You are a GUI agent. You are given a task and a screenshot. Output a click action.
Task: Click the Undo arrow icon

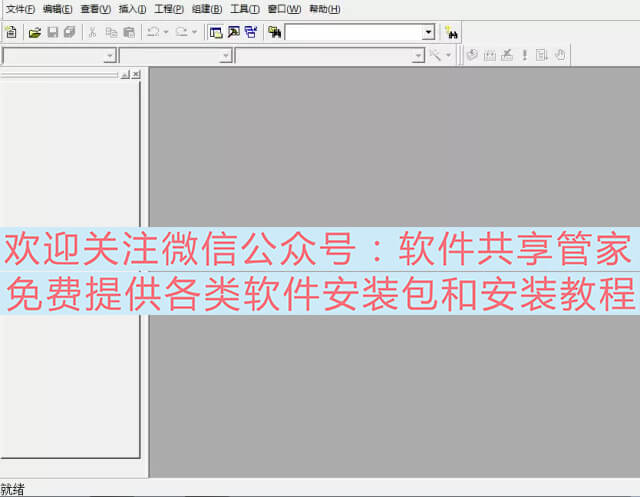153,32
